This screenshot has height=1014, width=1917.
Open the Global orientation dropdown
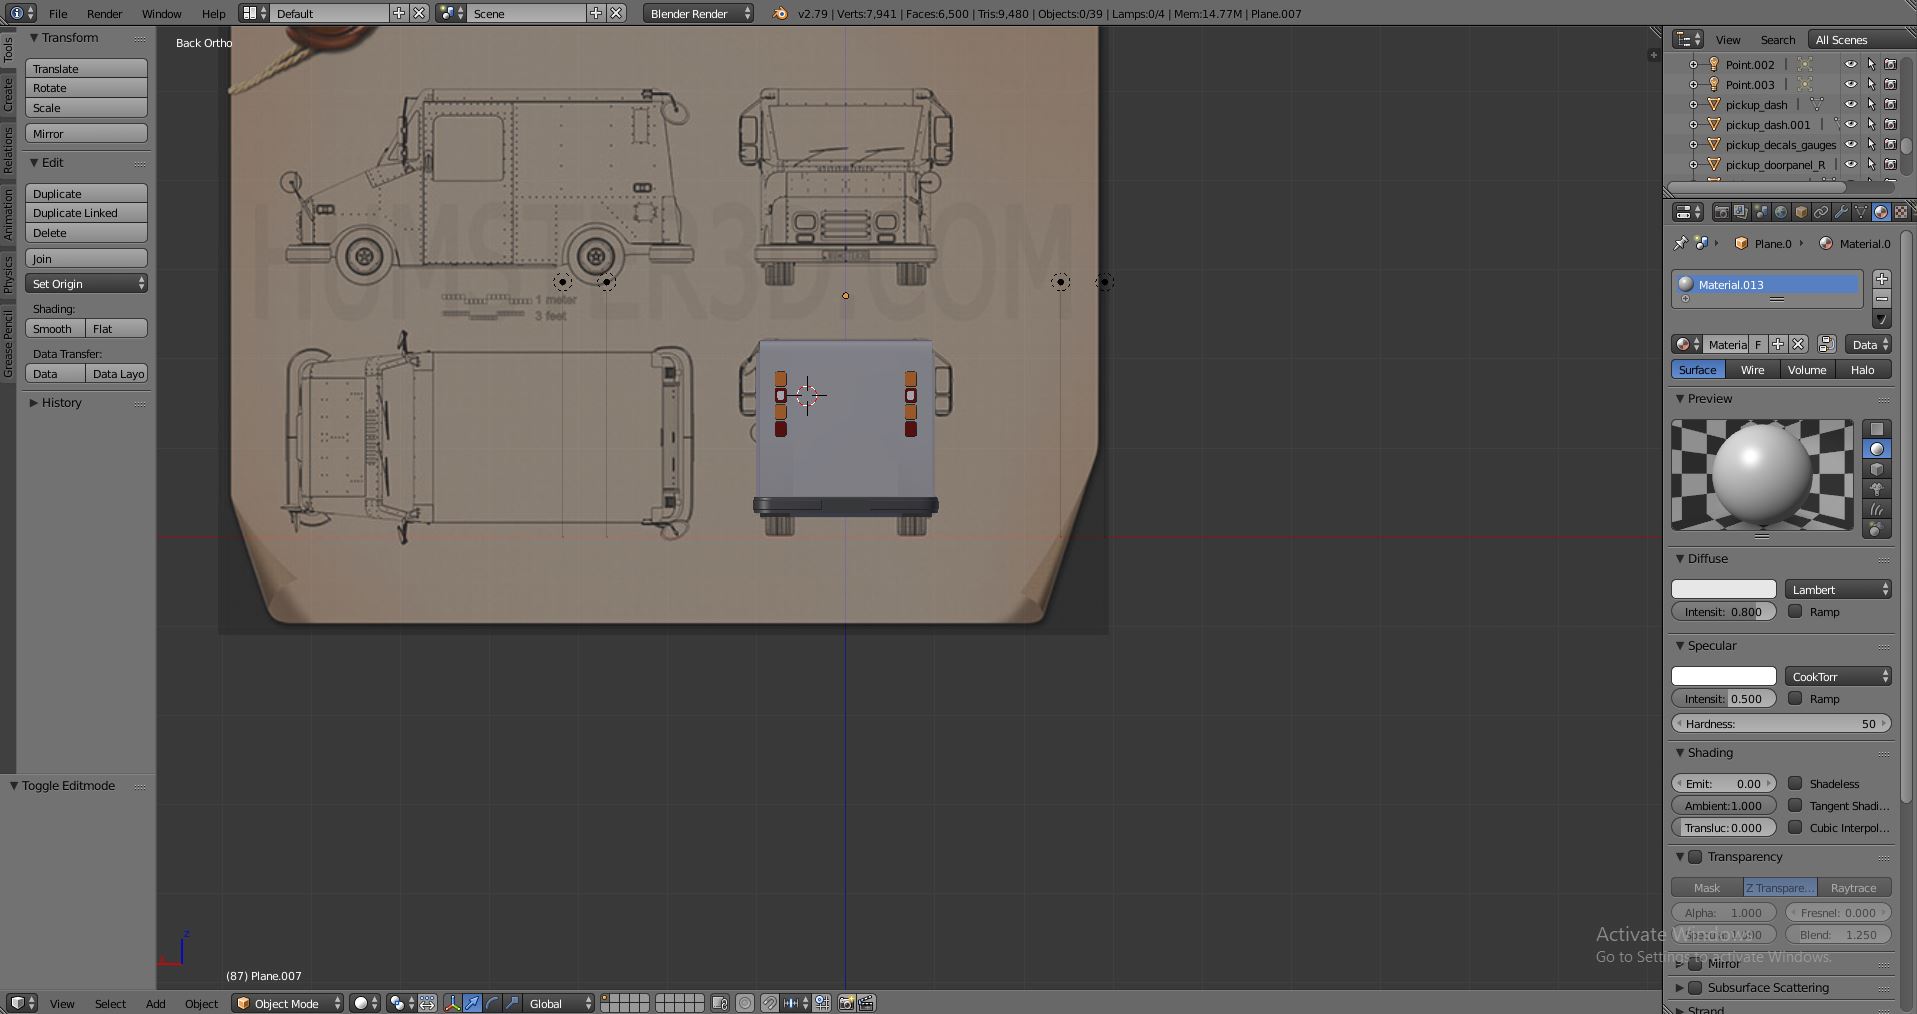coord(558,1003)
